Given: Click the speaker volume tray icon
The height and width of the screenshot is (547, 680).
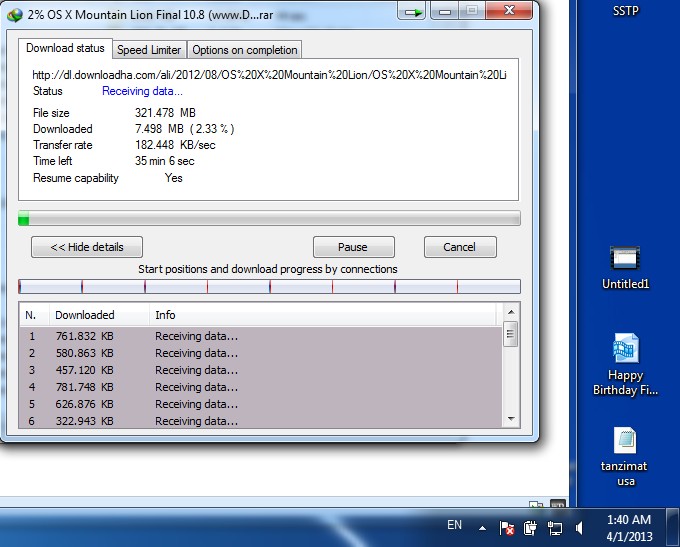Looking at the screenshot, I should pyautogui.click(x=579, y=528).
